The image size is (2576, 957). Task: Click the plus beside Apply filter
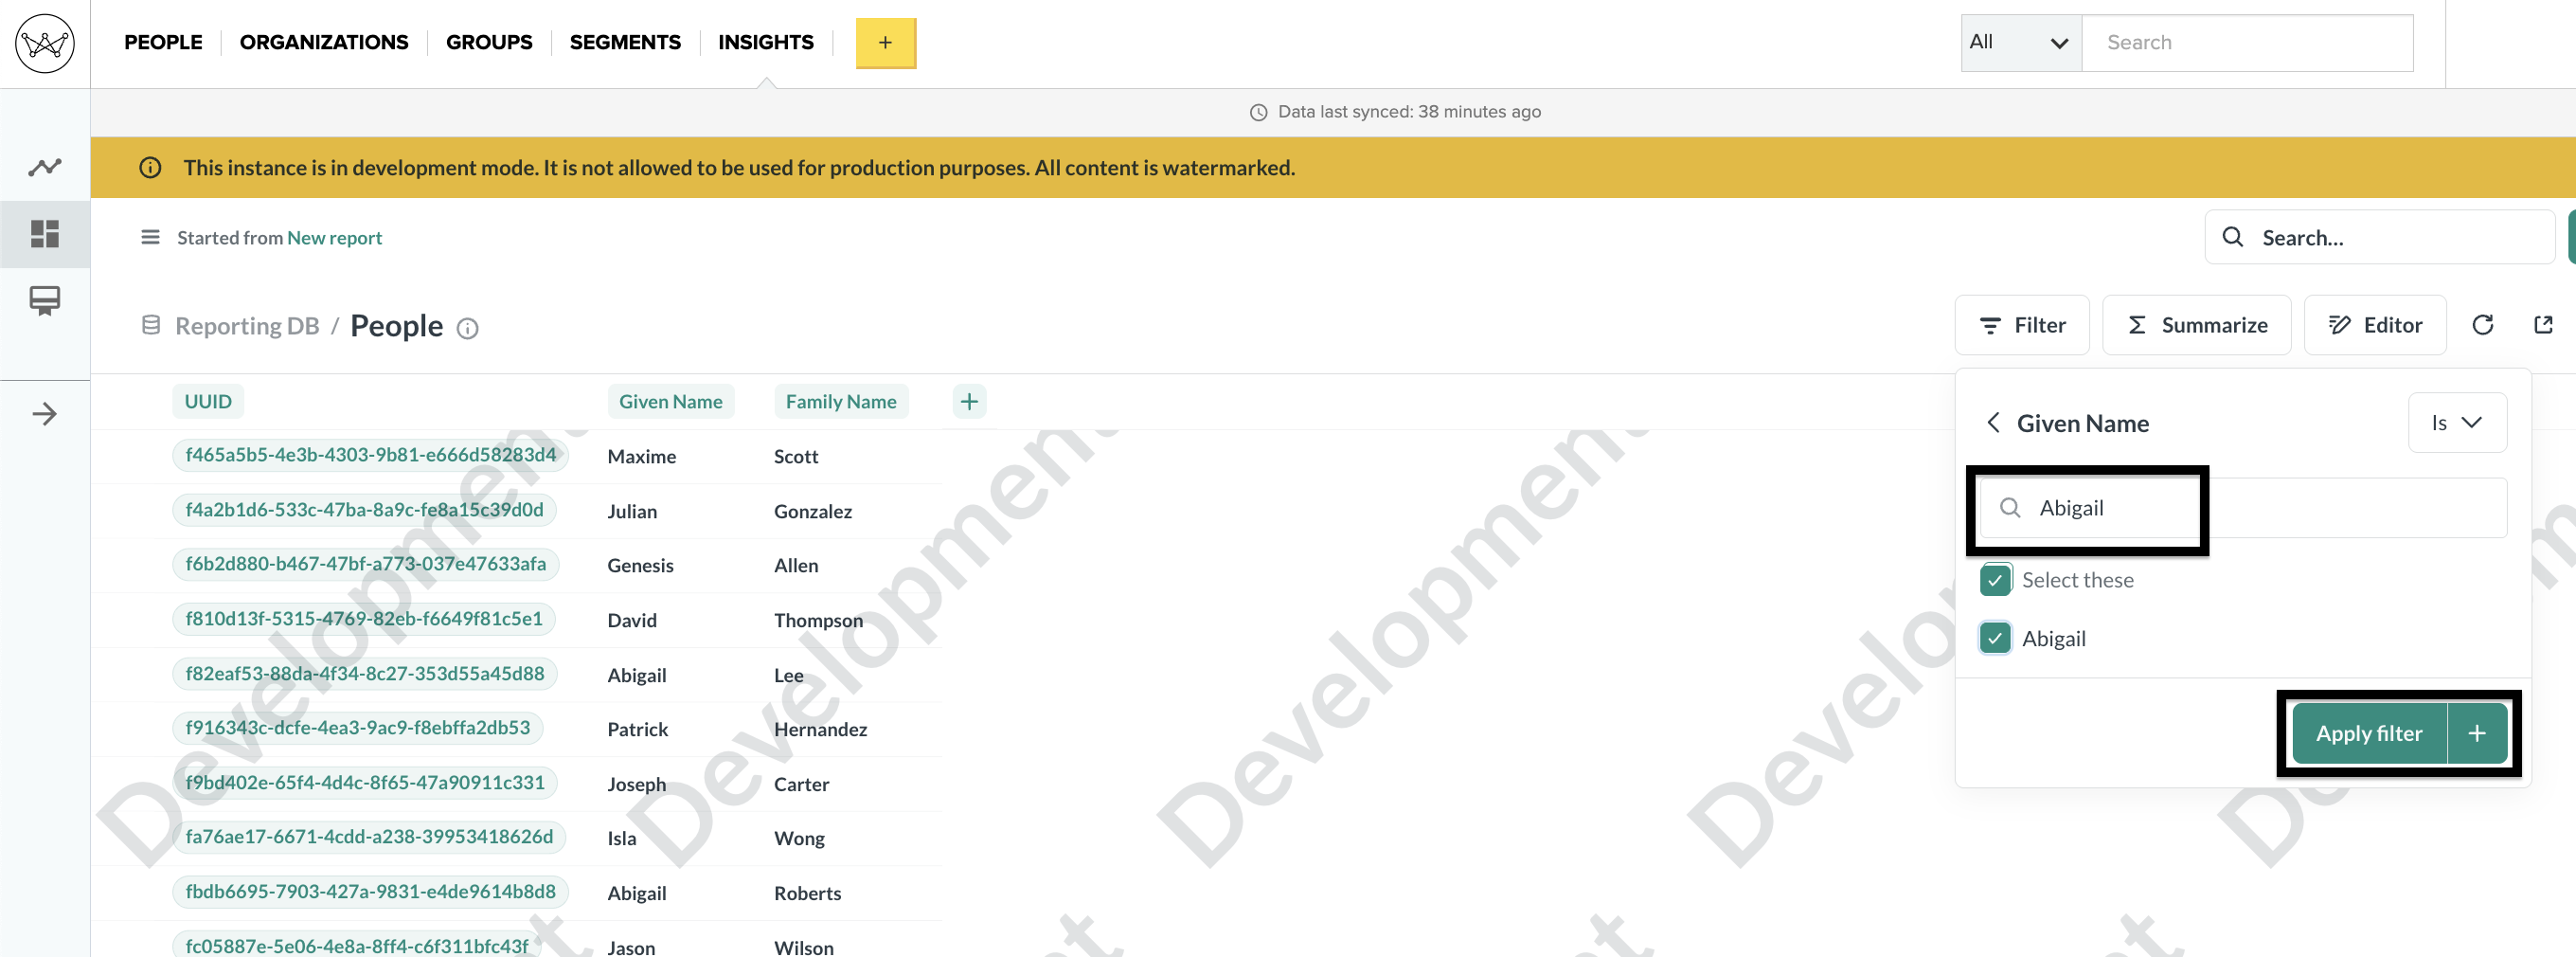[x=2477, y=734]
